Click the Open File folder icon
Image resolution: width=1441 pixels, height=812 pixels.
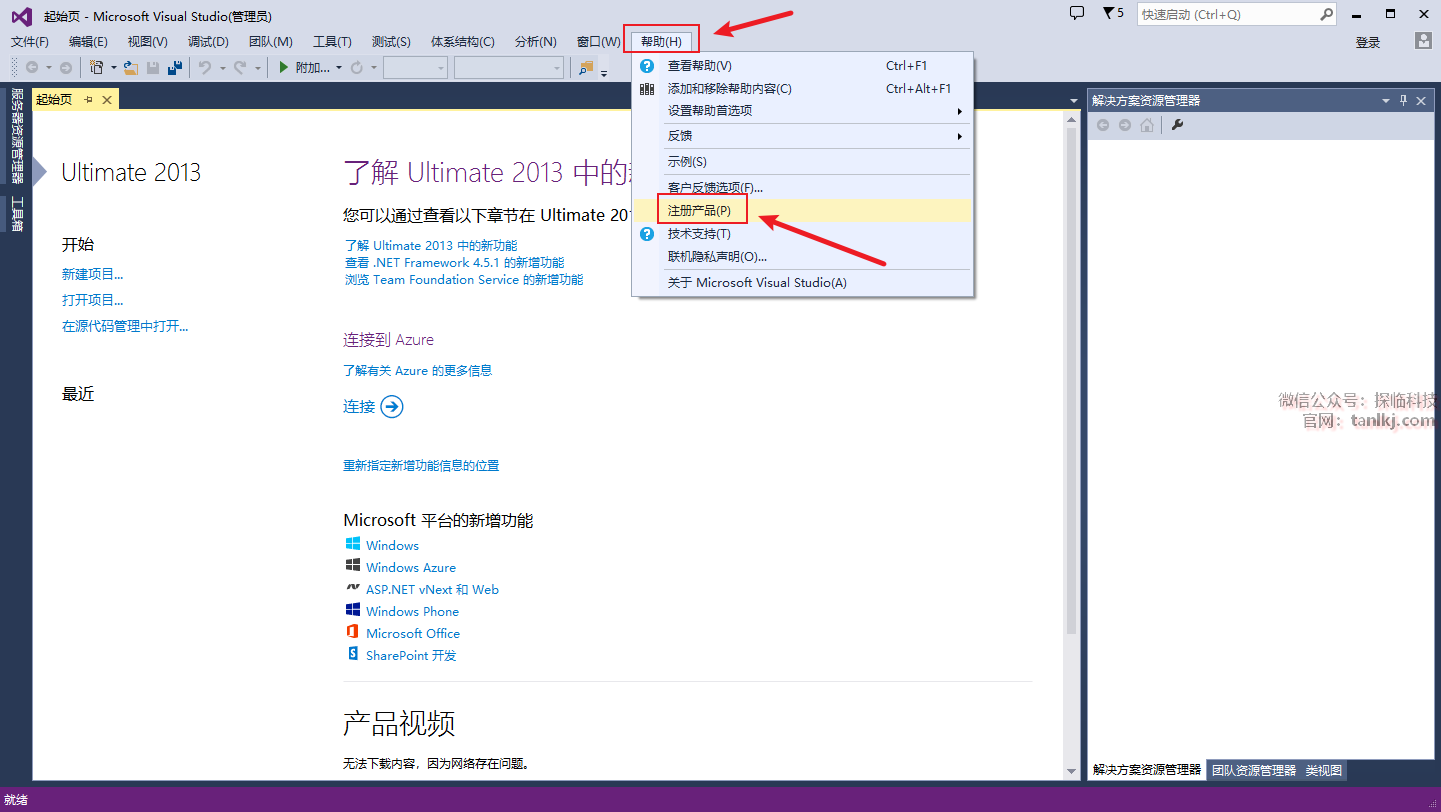pos(130,67)
